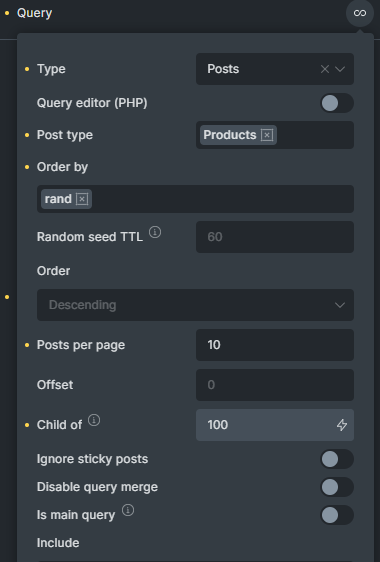
Task: Click the dynamic data lightning icon
Action: [342, 425]
